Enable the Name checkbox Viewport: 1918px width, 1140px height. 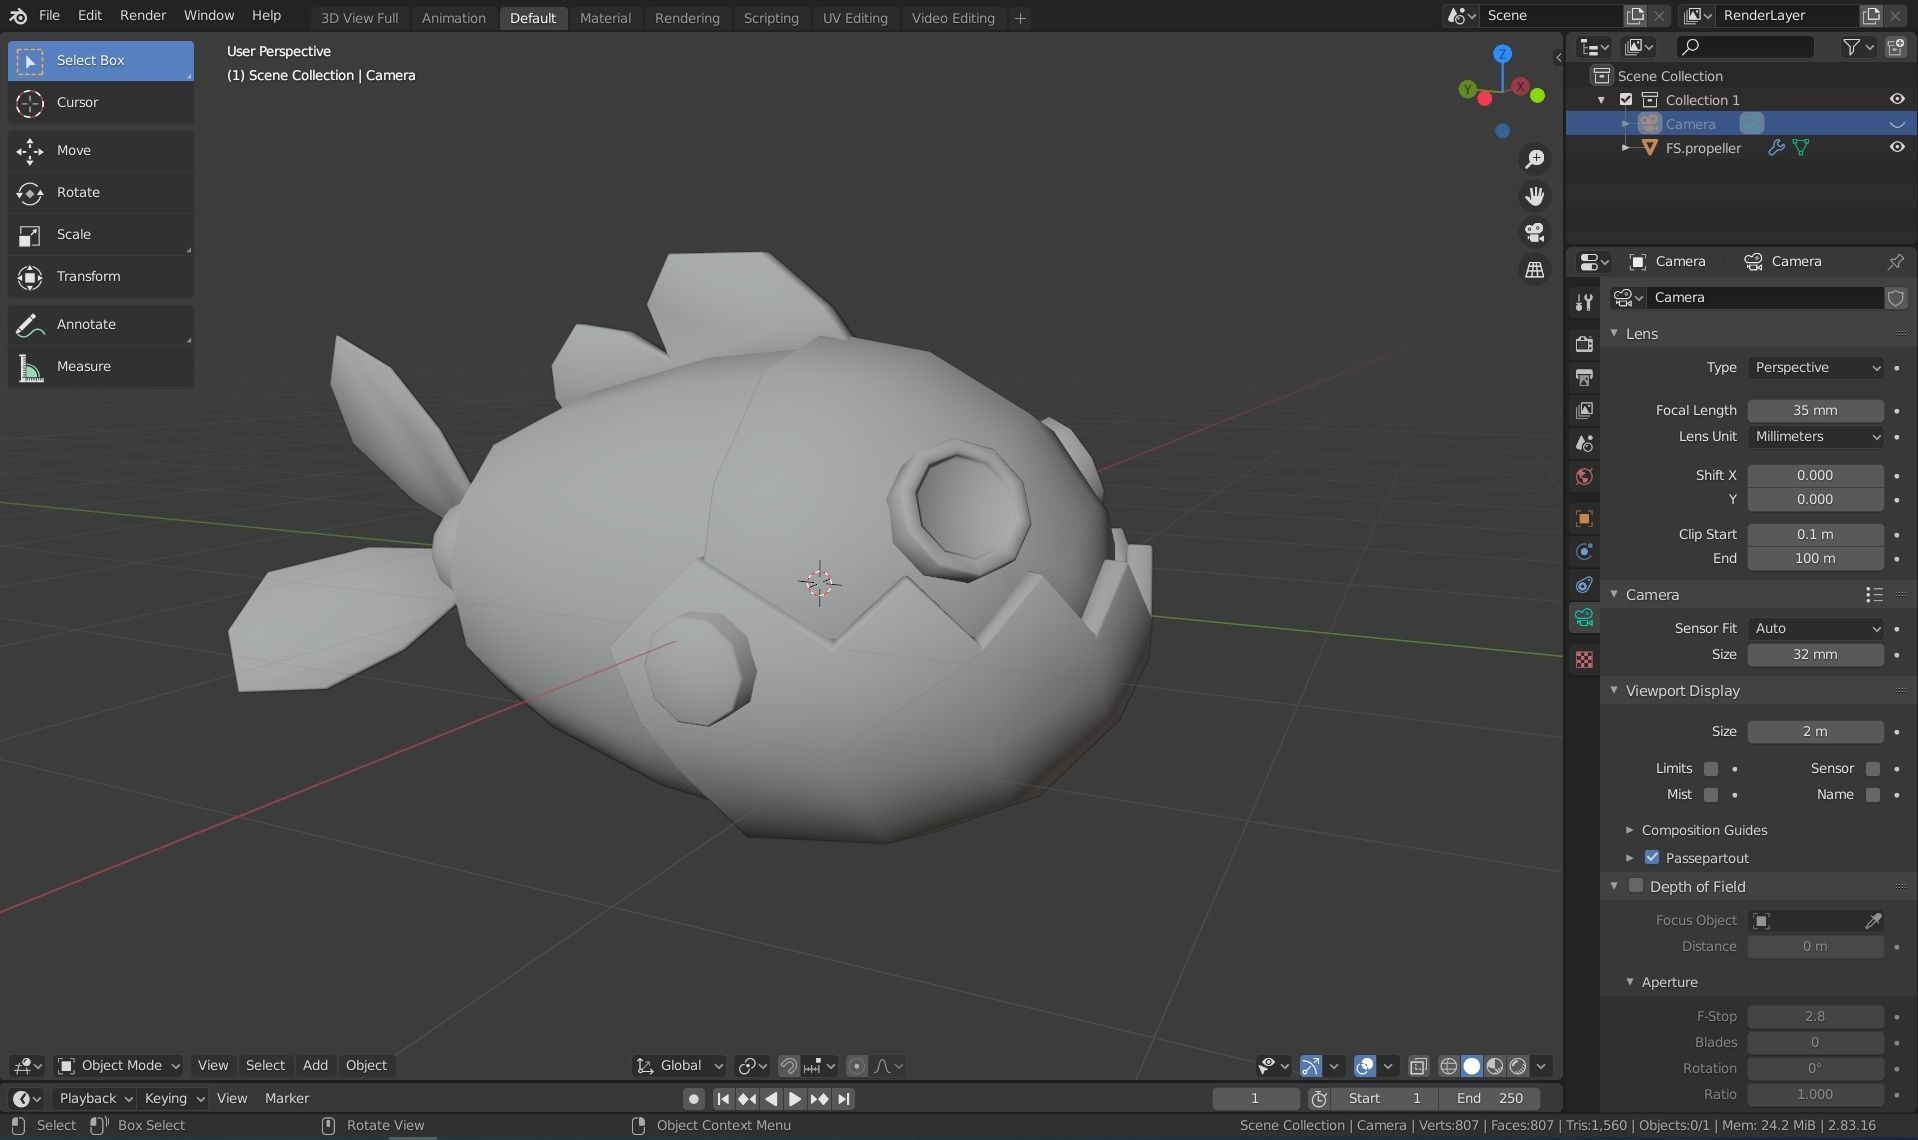point(1873,795)
